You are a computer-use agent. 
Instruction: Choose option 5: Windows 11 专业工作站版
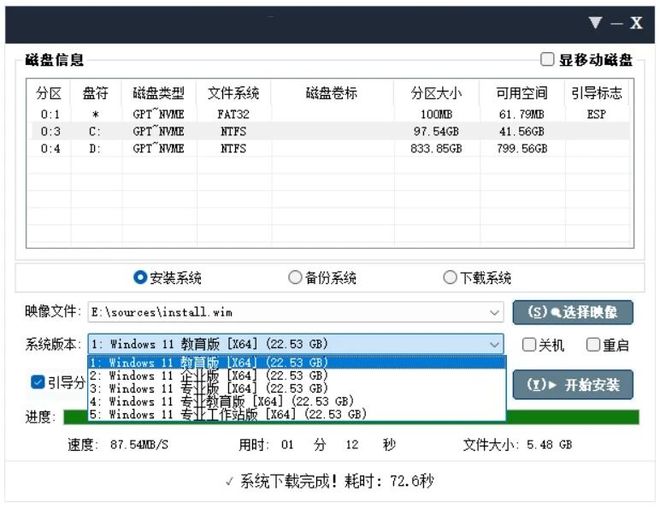tap(297, 414)
